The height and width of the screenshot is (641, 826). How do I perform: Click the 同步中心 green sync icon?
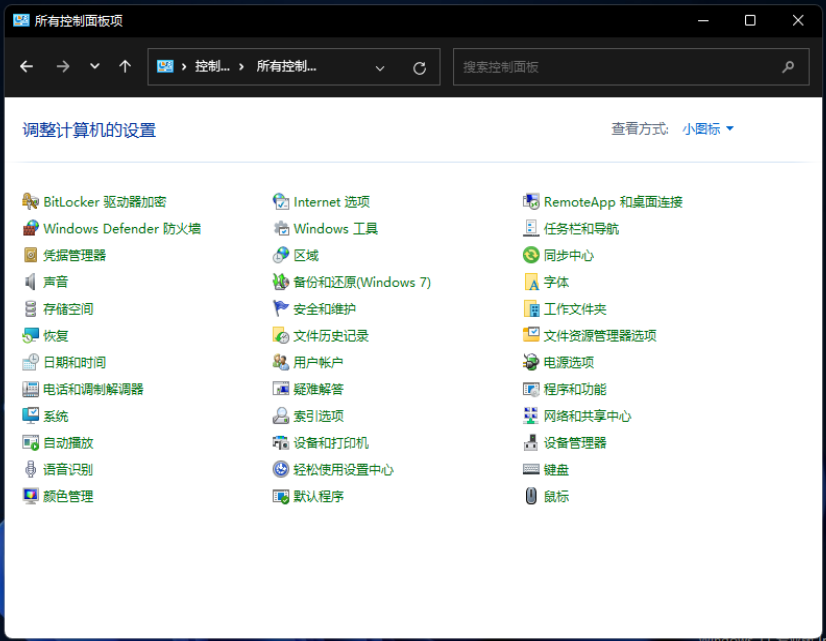point(531,256)
